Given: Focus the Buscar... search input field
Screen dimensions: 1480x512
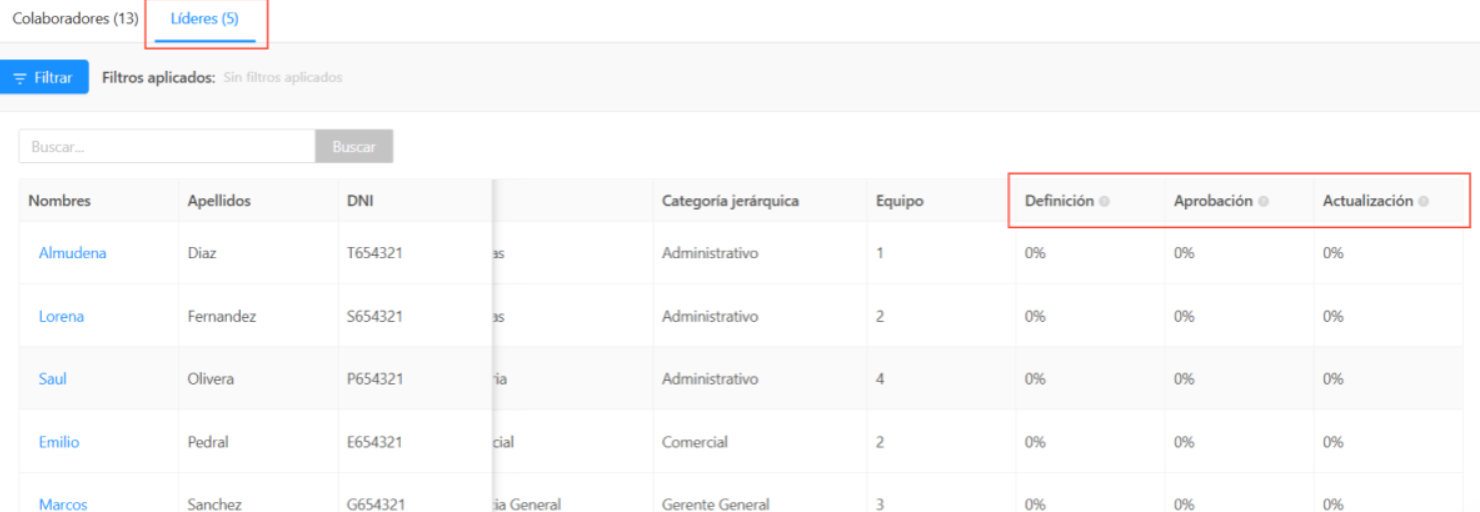Looking at the screenshot, I should pos(167,146).
